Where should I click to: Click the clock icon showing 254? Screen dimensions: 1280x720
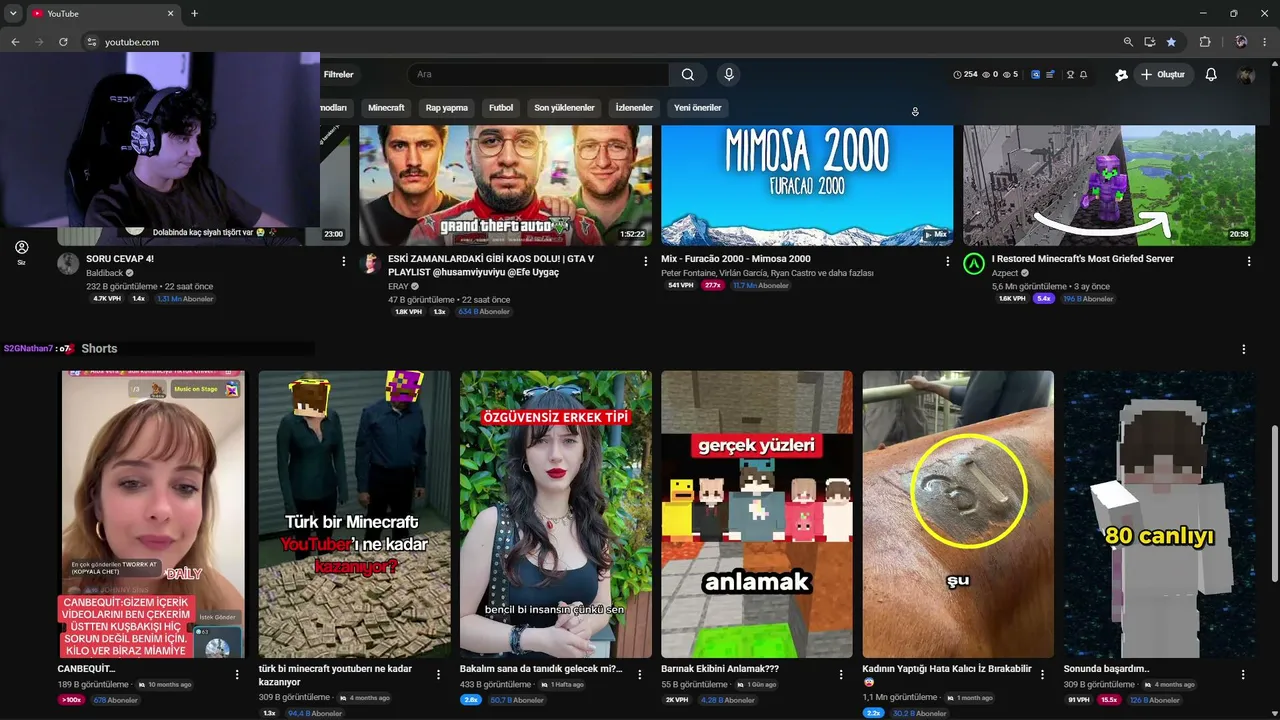tap(957, 75)
